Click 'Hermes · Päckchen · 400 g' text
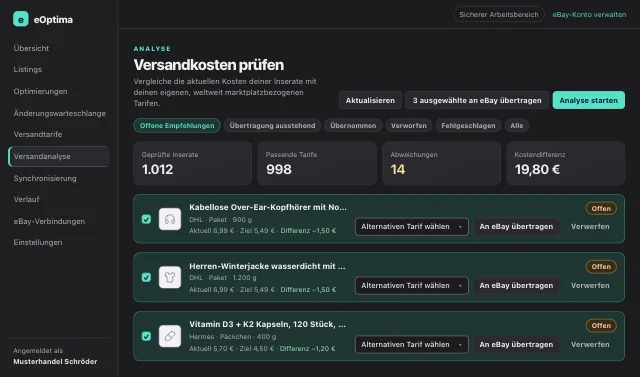Viewport: 640px width, 377px height. (x=233, y=337)
